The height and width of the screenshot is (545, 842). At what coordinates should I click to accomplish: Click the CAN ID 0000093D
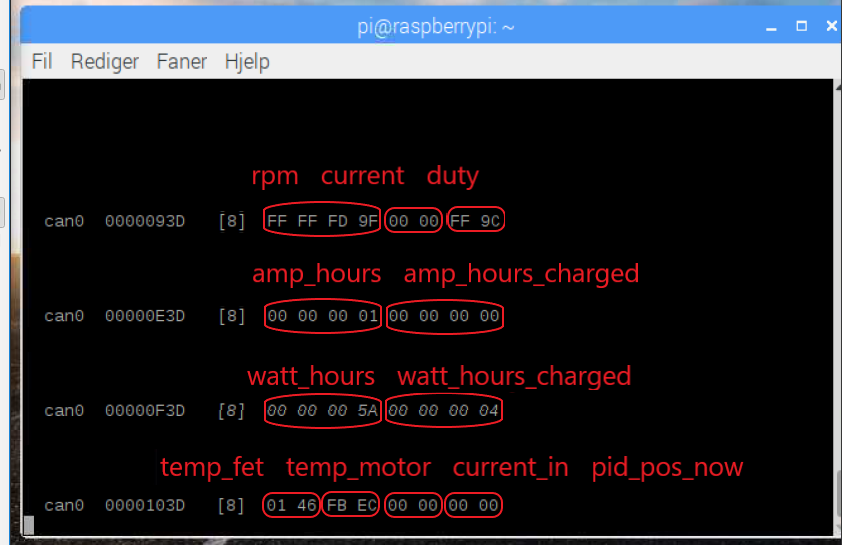click(145, 221)
